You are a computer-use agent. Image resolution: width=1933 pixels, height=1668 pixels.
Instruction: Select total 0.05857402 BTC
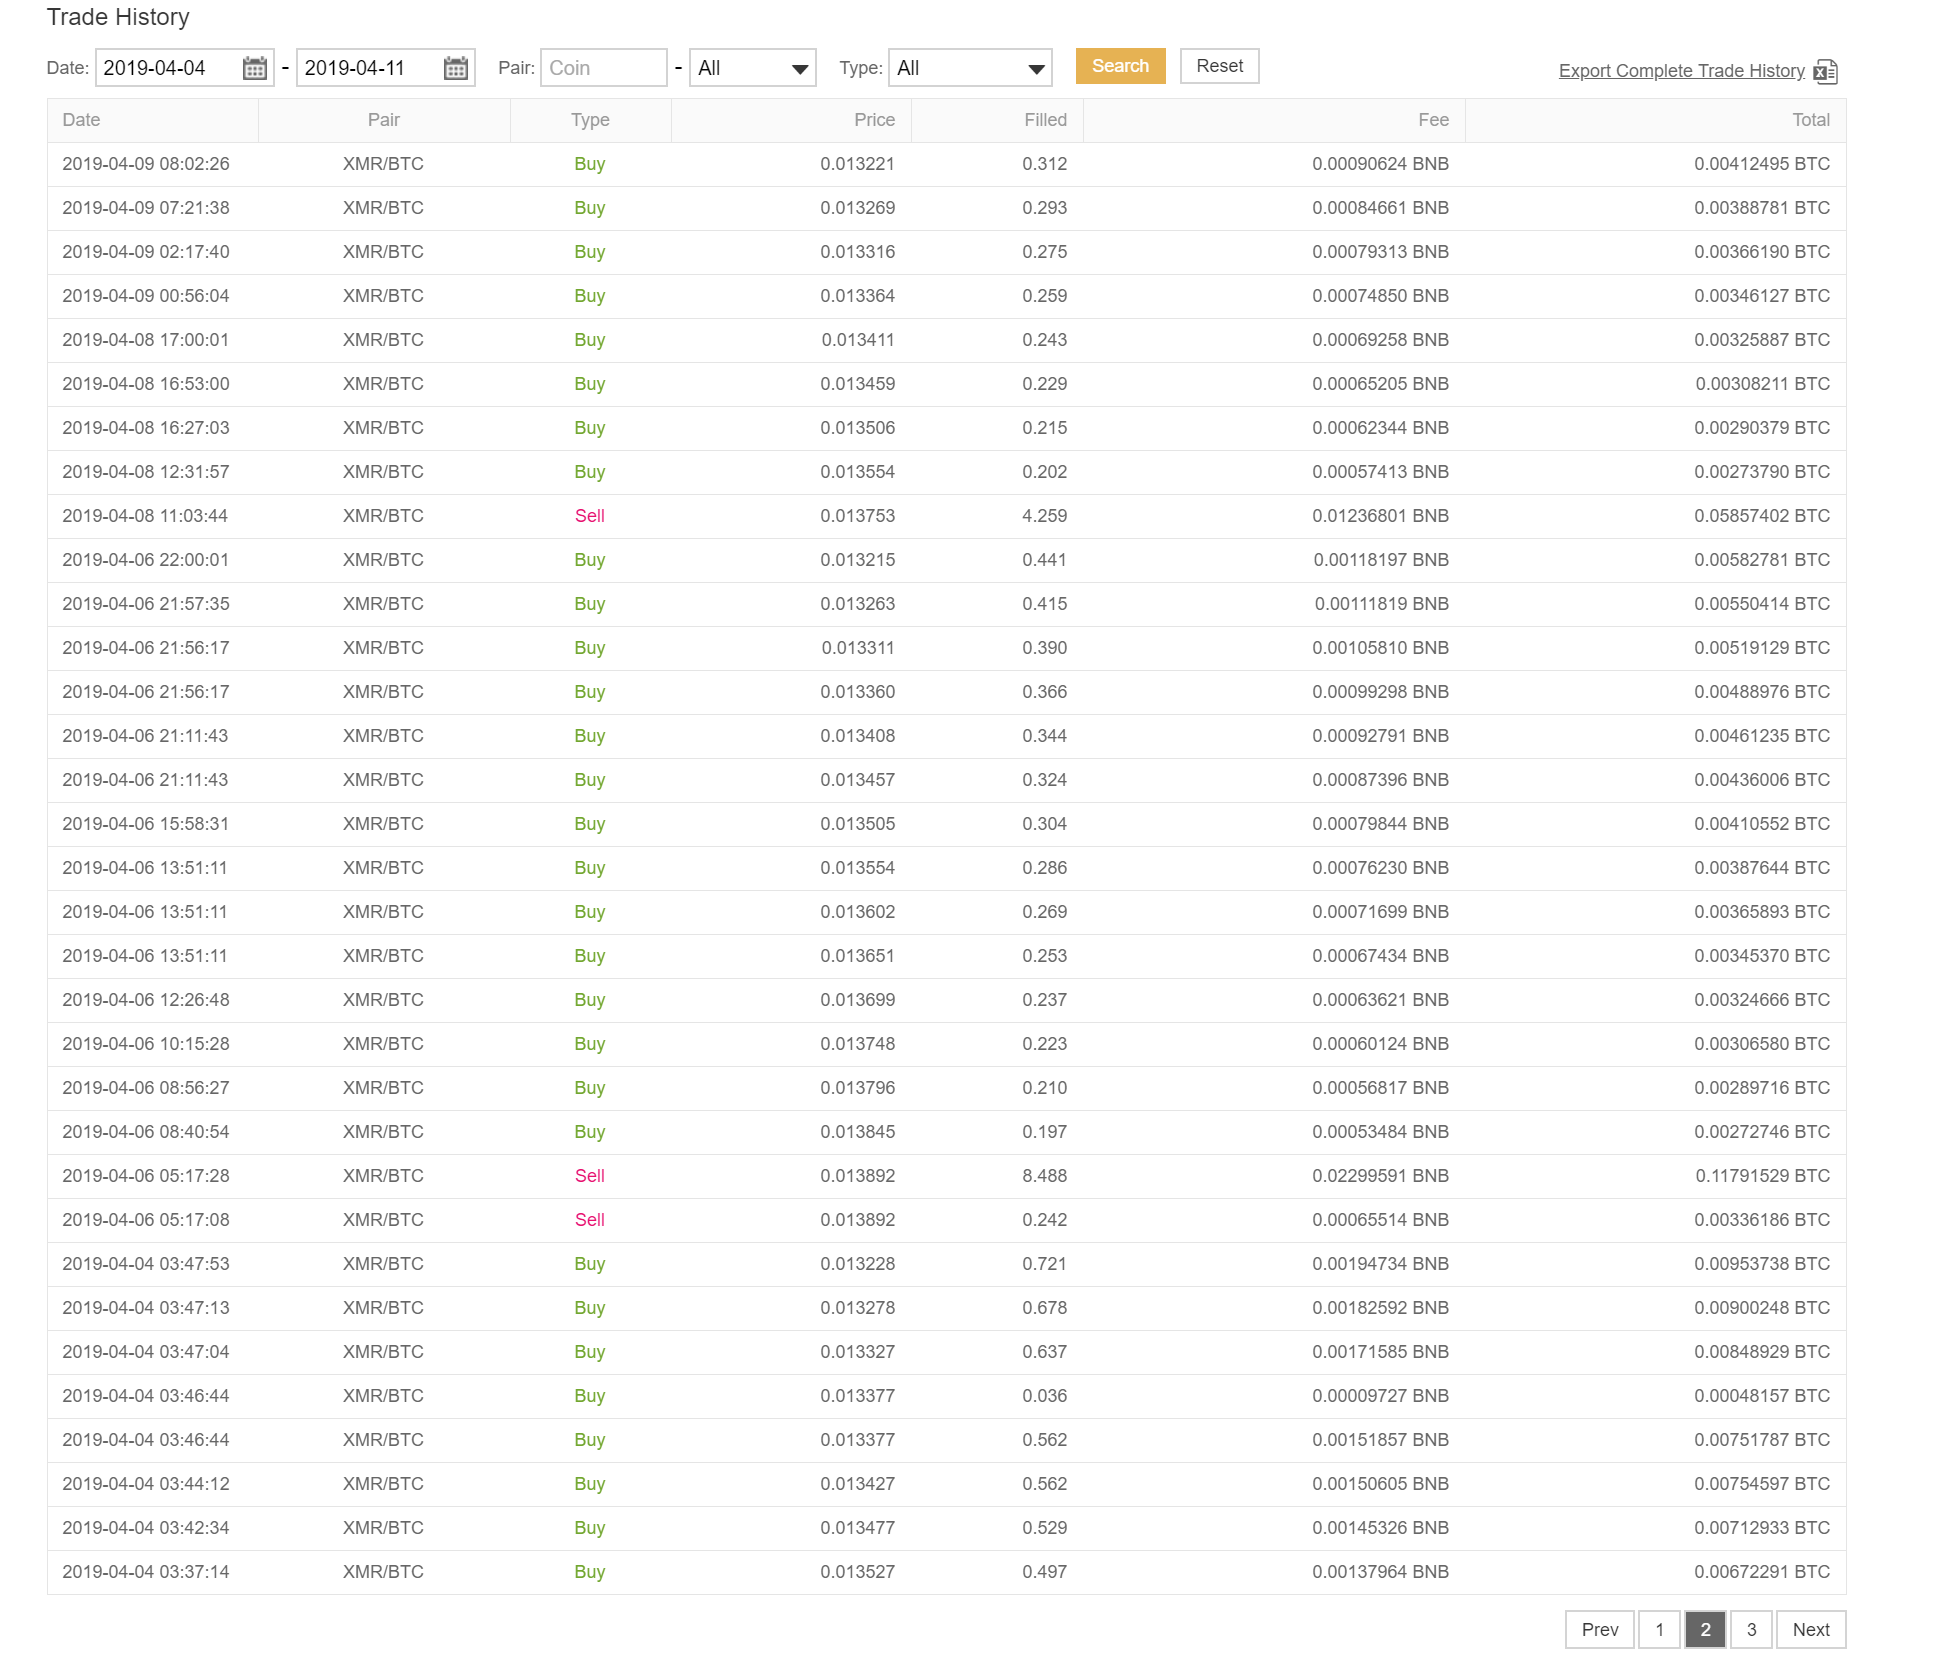(x=1762, y=516)
